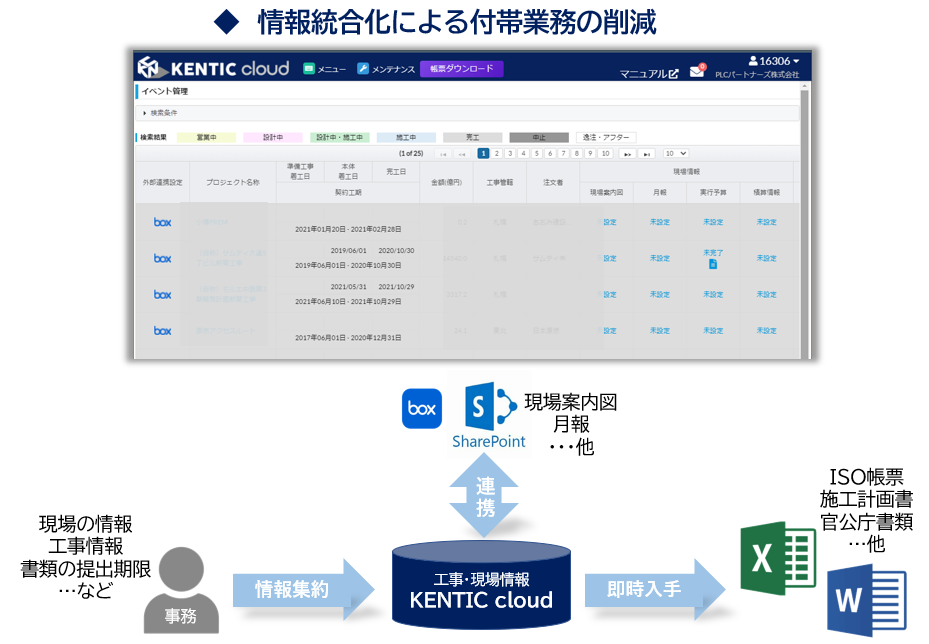Toggle the 営業中 status filter chip
This screenshot has width=929, height=644.
coord(206,137)
